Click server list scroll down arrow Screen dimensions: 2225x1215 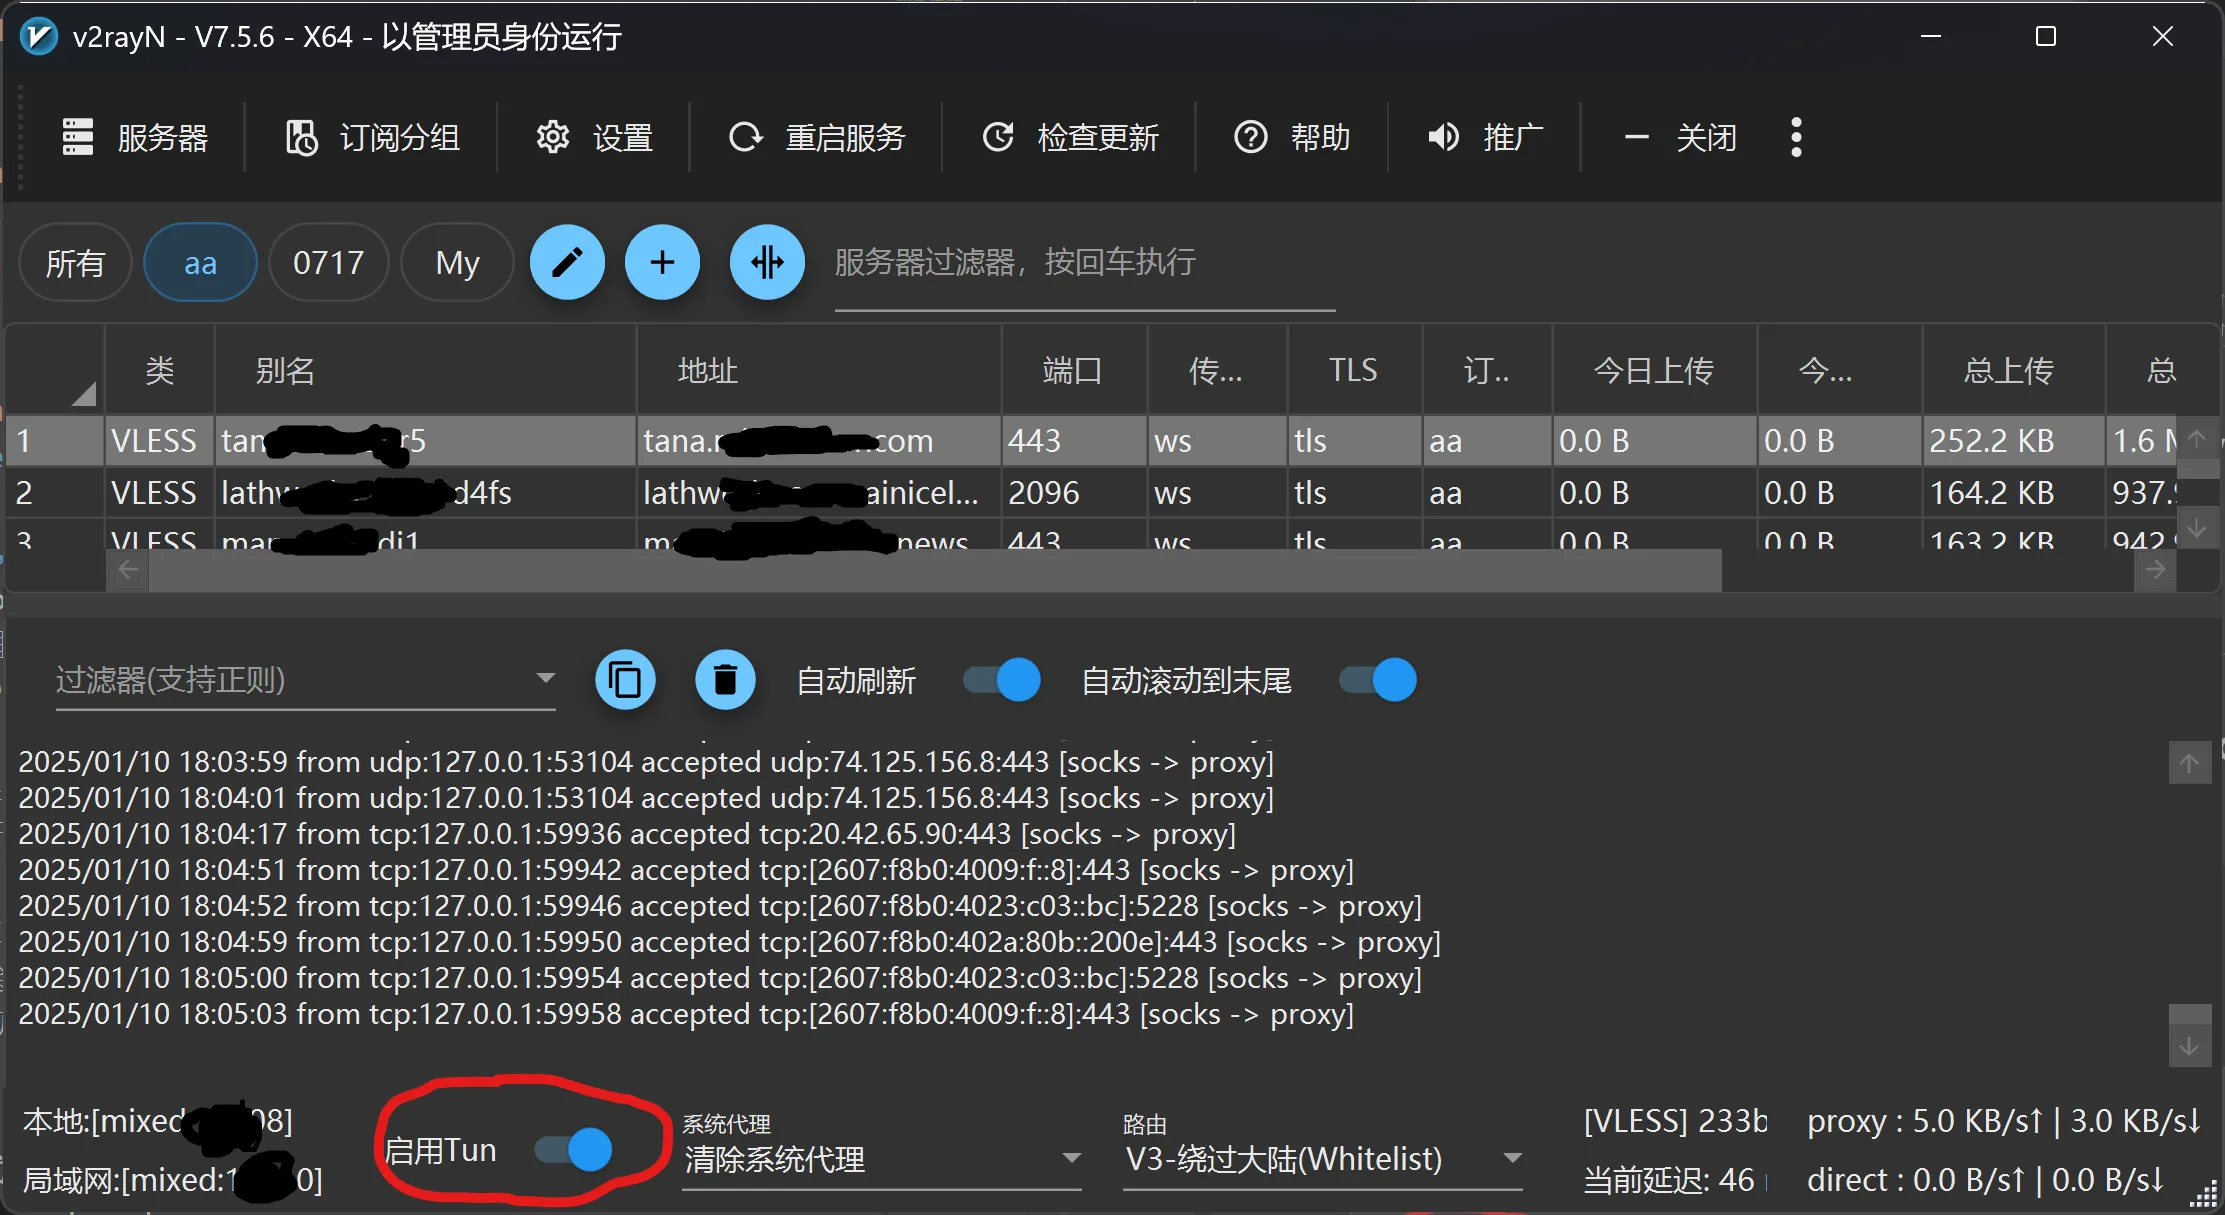click(2198, 527)
